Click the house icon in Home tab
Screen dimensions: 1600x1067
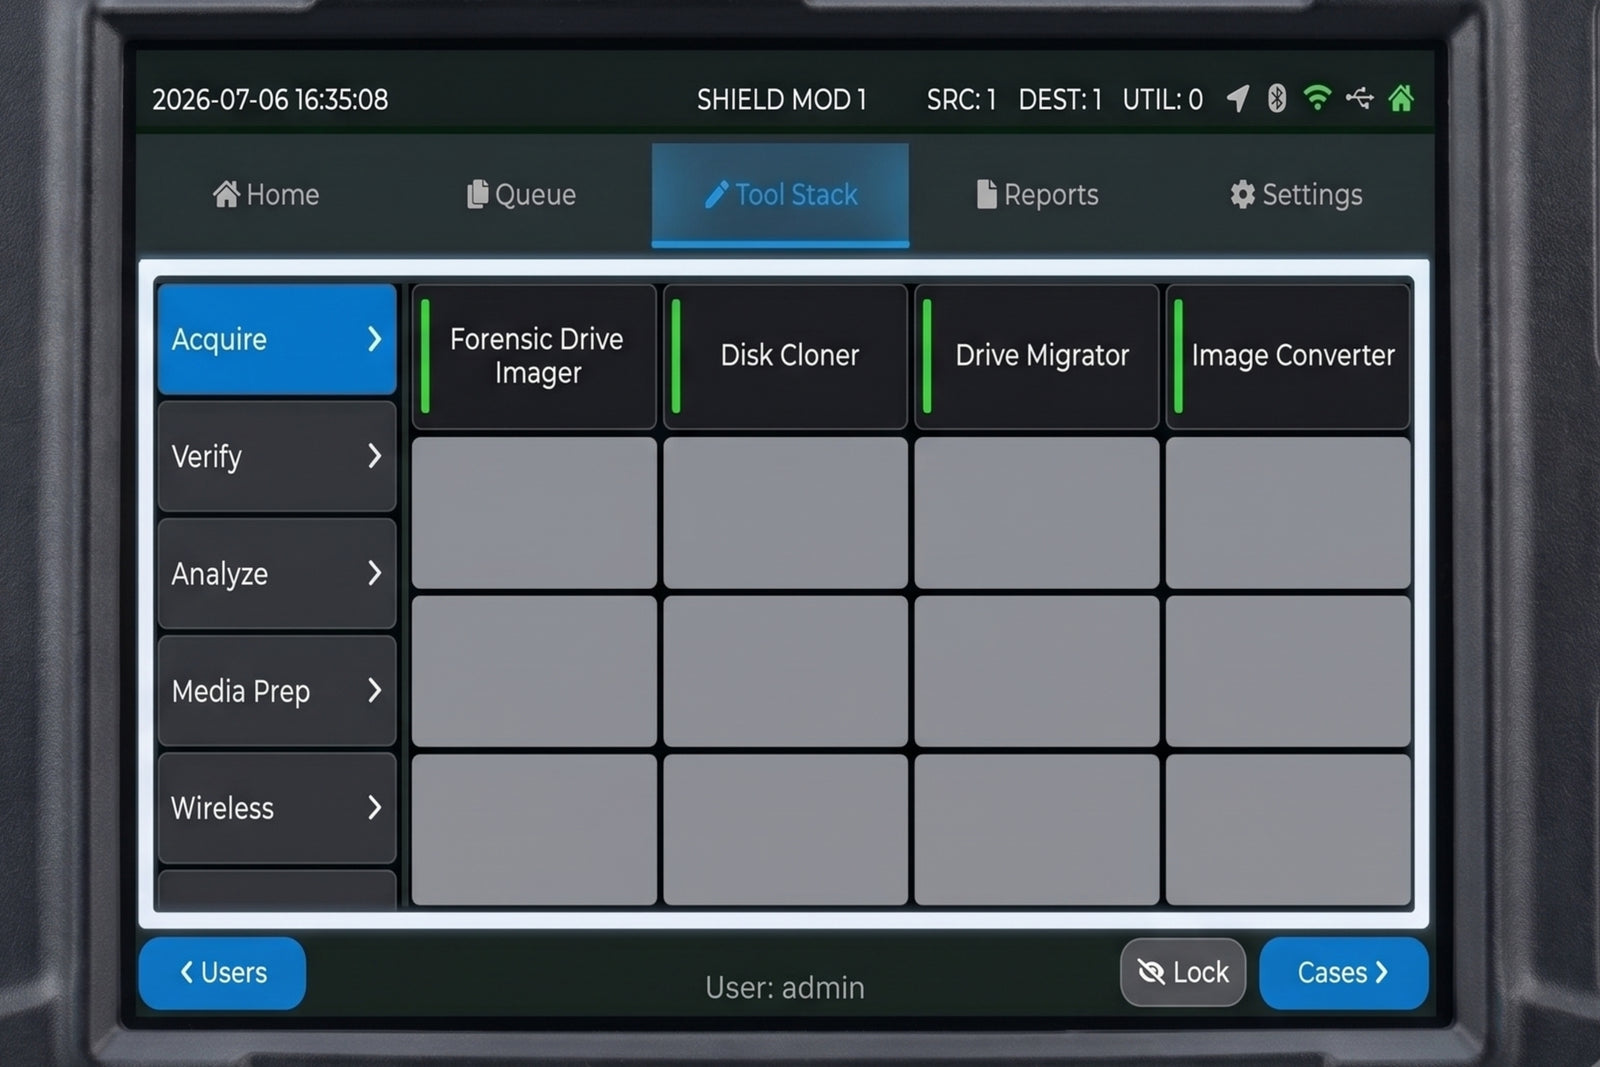click(226, 194)
